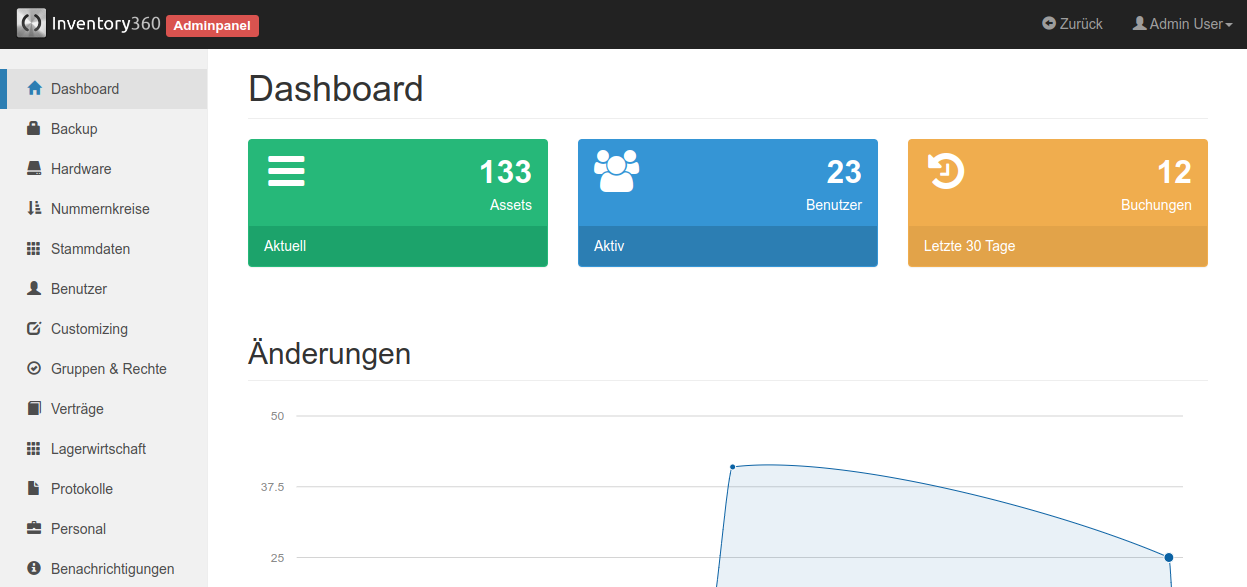Click the Zurück link in top bar
This screenshot has width=1247, height=587.
1072,24
